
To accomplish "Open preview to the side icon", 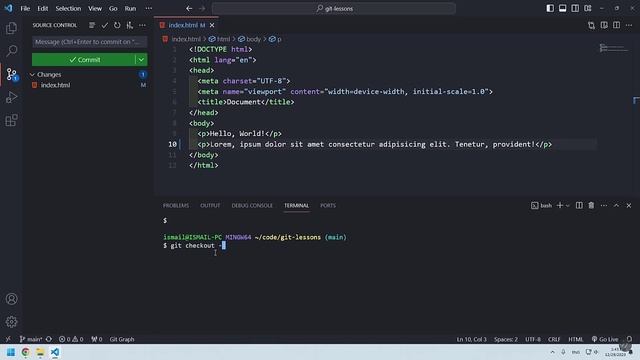I will [604, 25].
